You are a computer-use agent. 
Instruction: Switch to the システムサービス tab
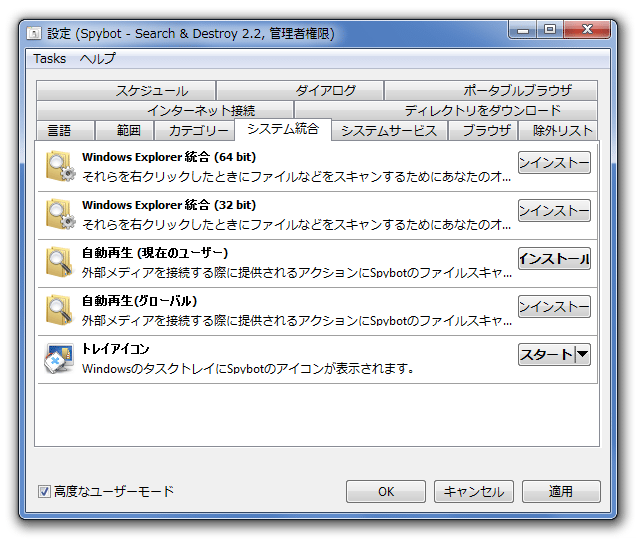389,130
